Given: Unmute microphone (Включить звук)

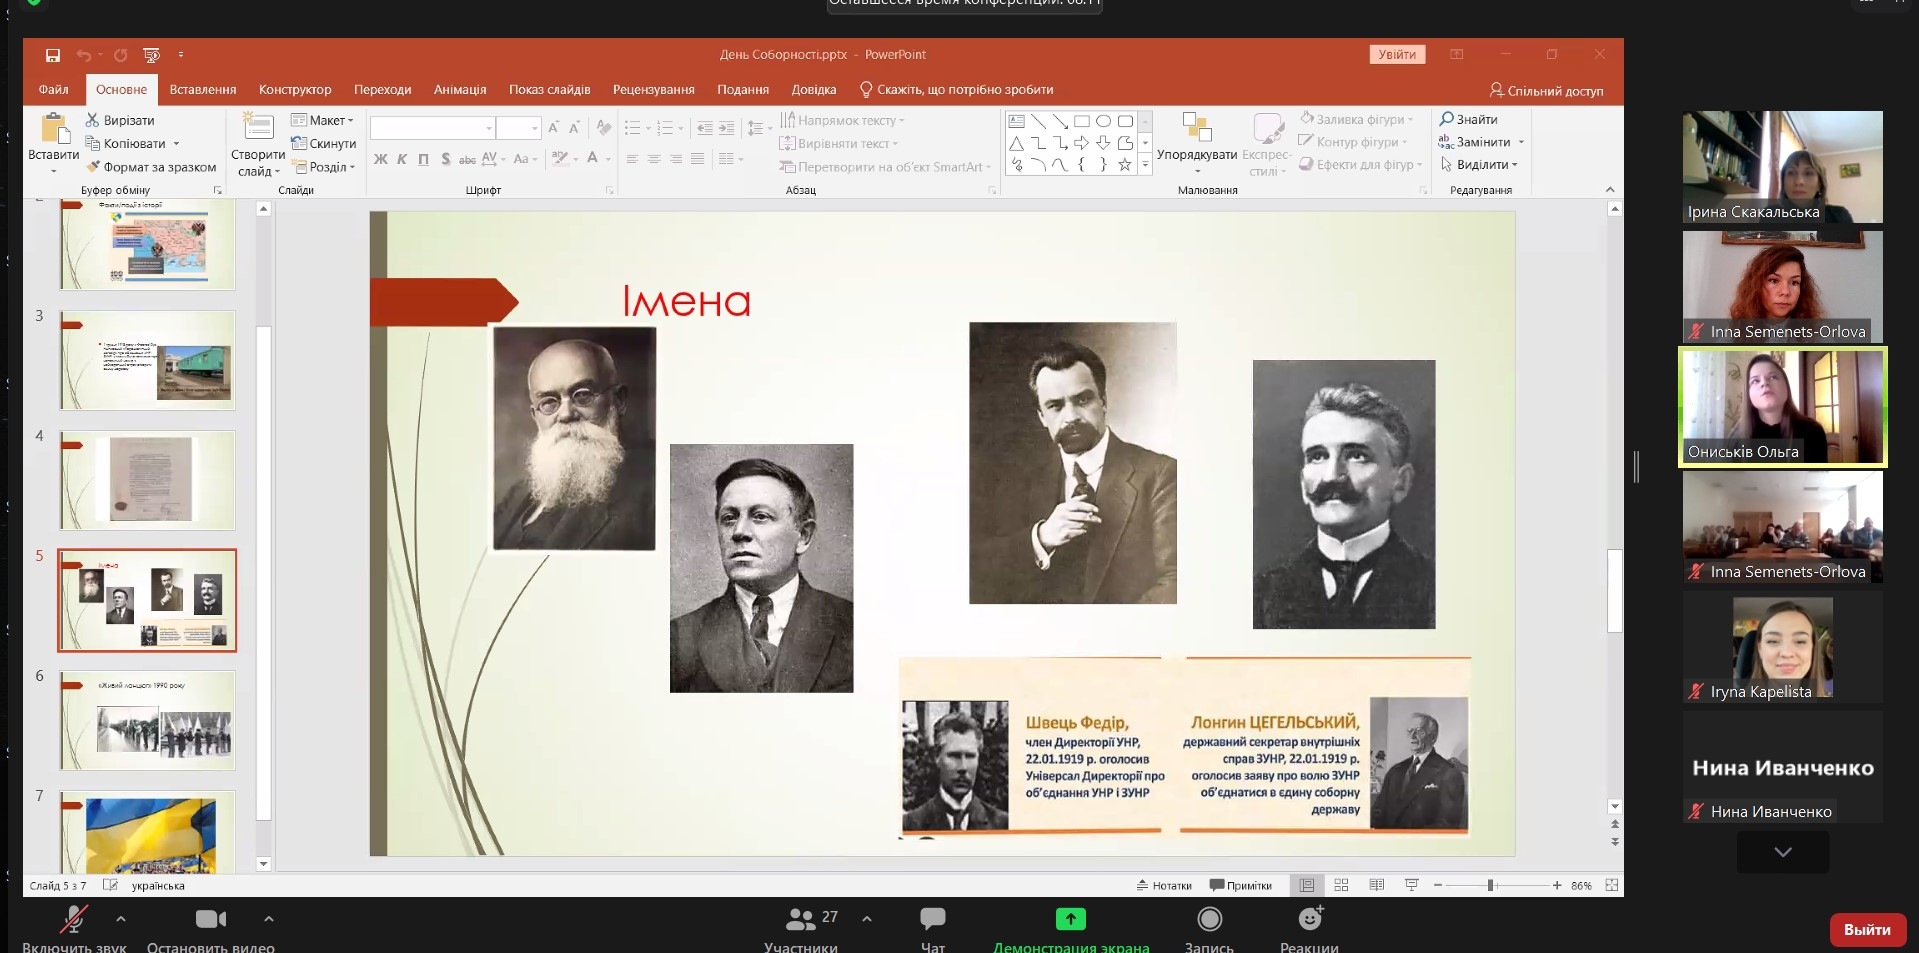Looking at the screenshot, I should coord(73,919).
